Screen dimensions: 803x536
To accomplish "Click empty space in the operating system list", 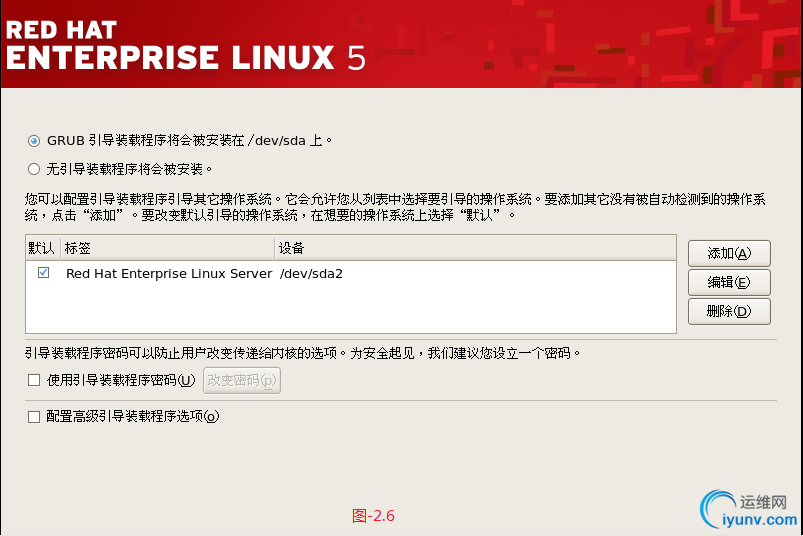I will pos(350,309).
